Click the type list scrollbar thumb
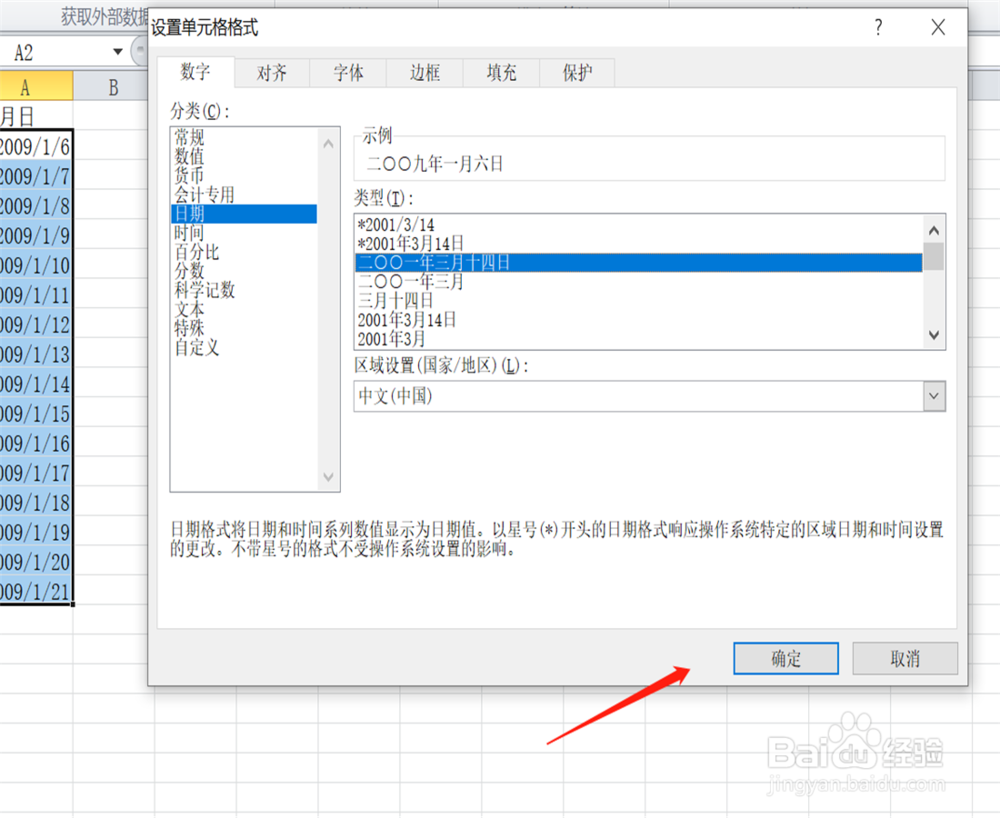Screen dimensions: 1000x818 pos(934,257)
